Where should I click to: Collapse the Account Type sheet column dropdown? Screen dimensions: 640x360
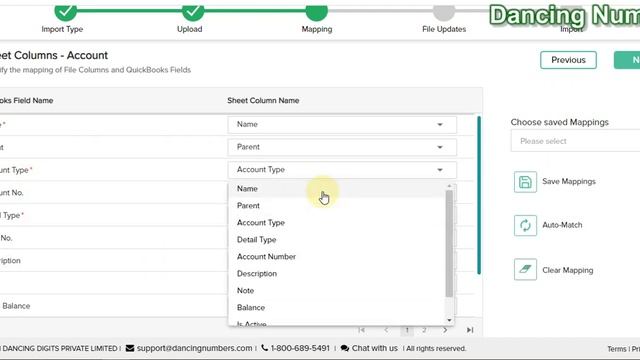click(x=342, y=170)
